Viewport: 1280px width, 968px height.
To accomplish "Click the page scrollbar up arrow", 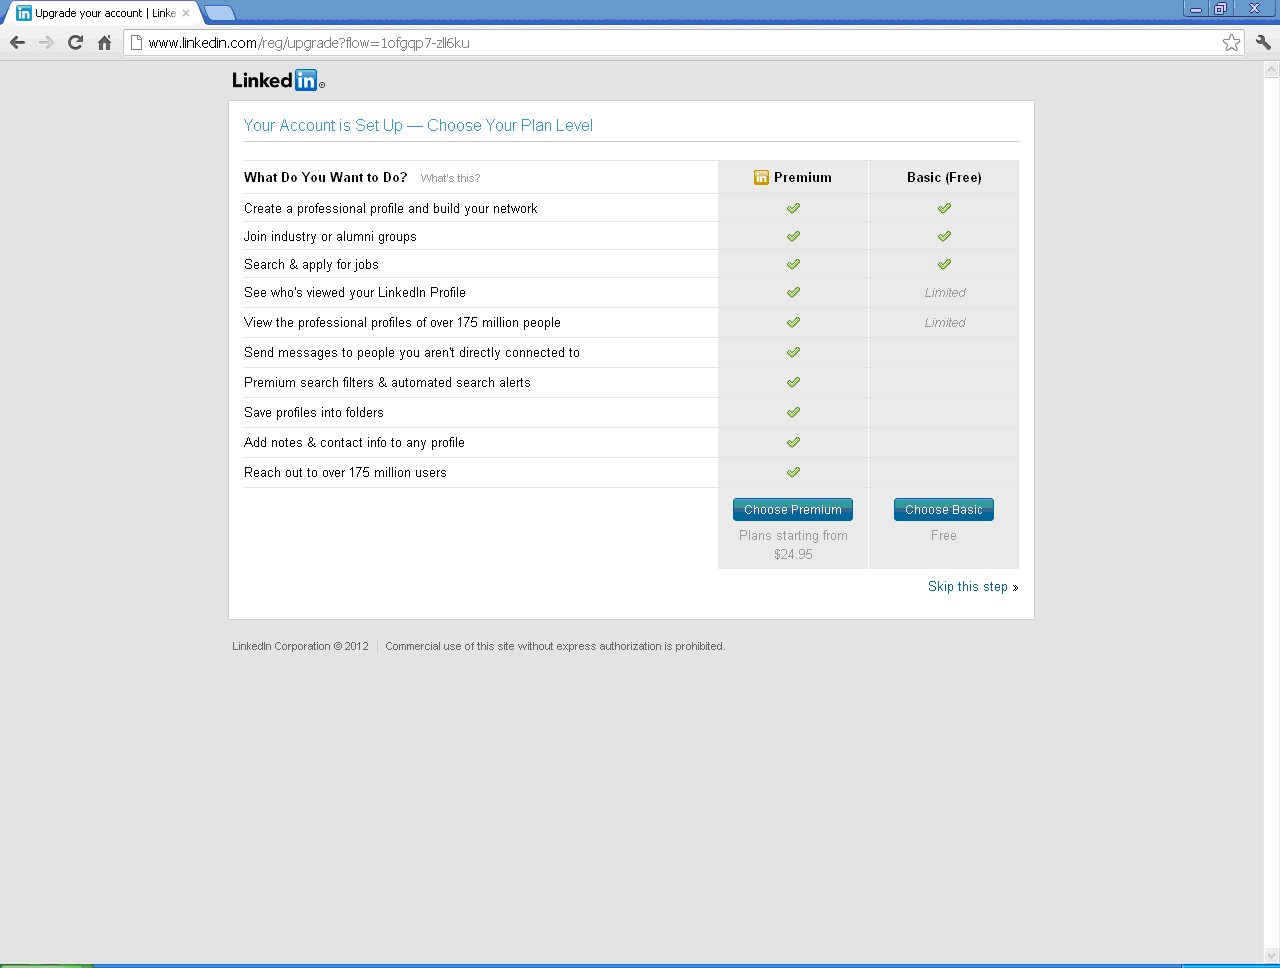I will point(1272,70).
